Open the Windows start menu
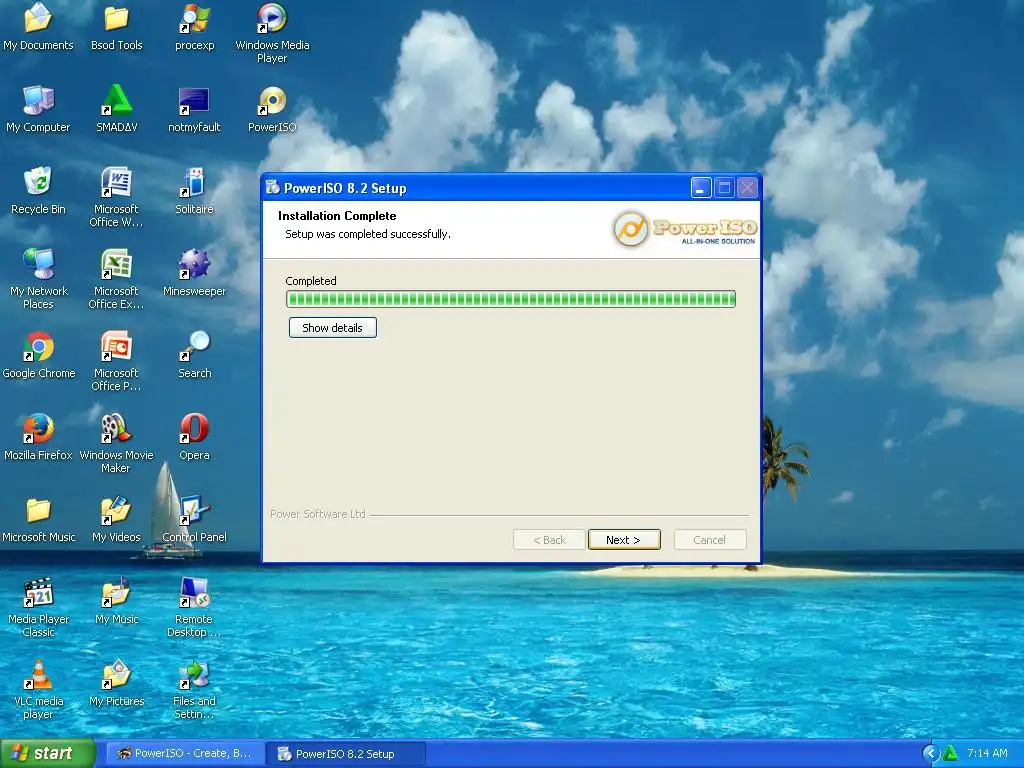This screenshot has height=768, width=1024. (48, 753)
